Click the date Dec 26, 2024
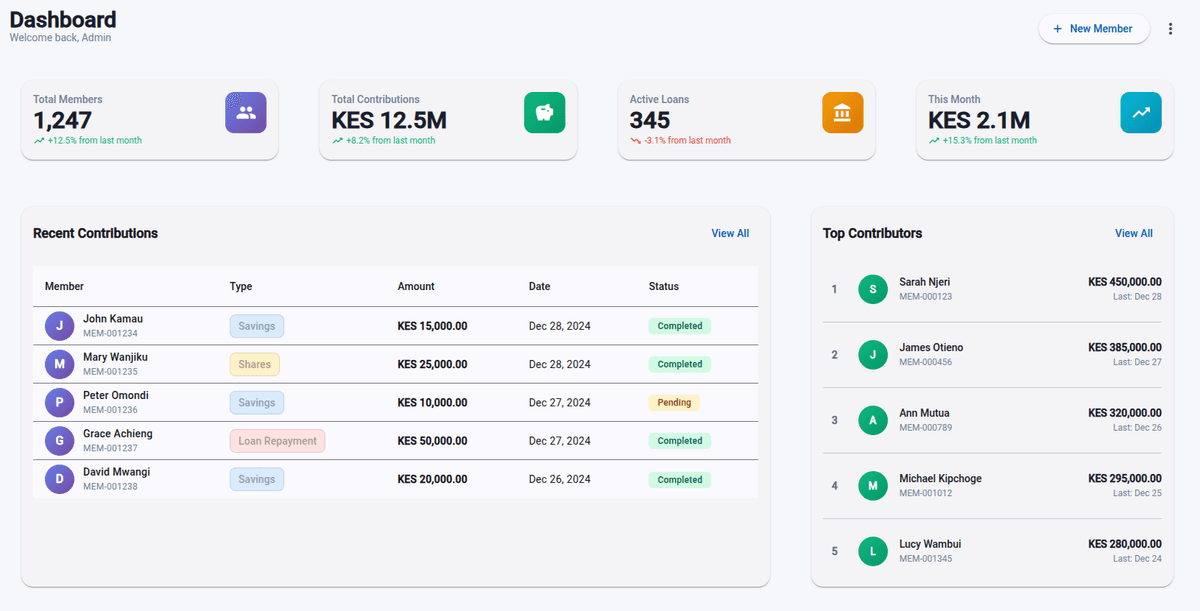The width and height of the screenshot is (1200, 611). click(x=560, y=479)
